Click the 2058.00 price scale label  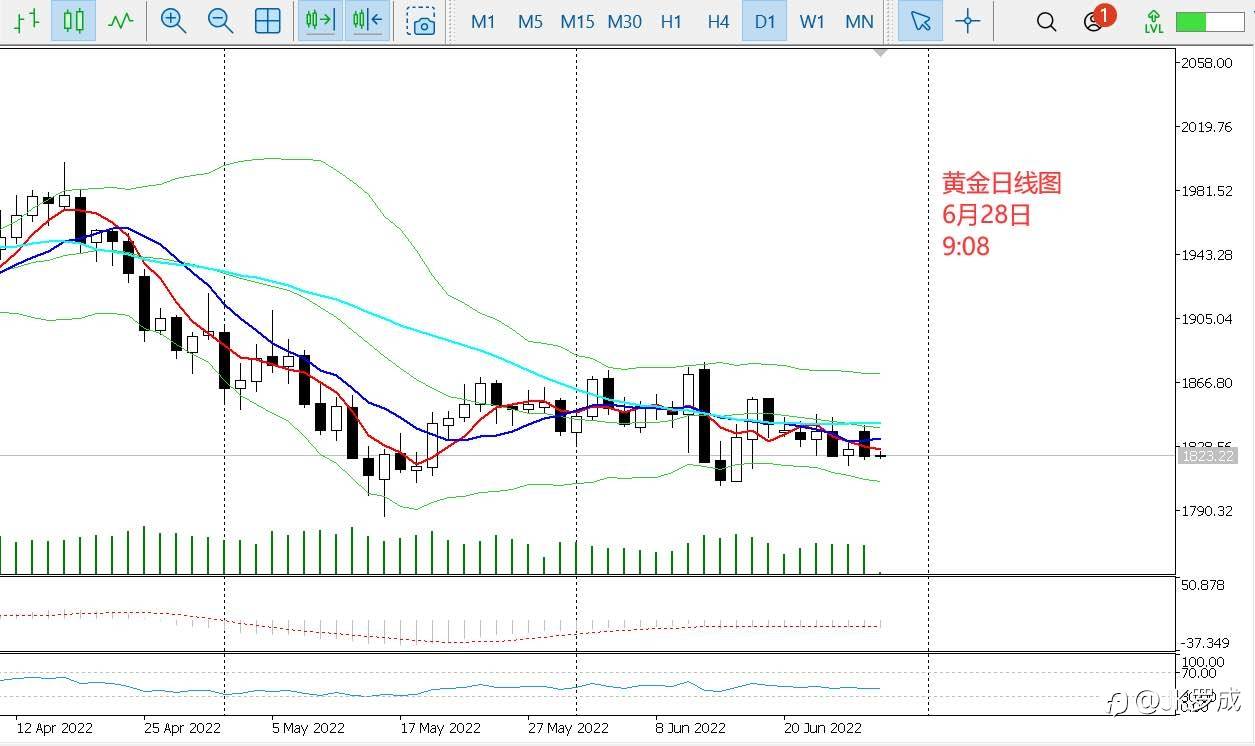click(x=1206, y=63)
